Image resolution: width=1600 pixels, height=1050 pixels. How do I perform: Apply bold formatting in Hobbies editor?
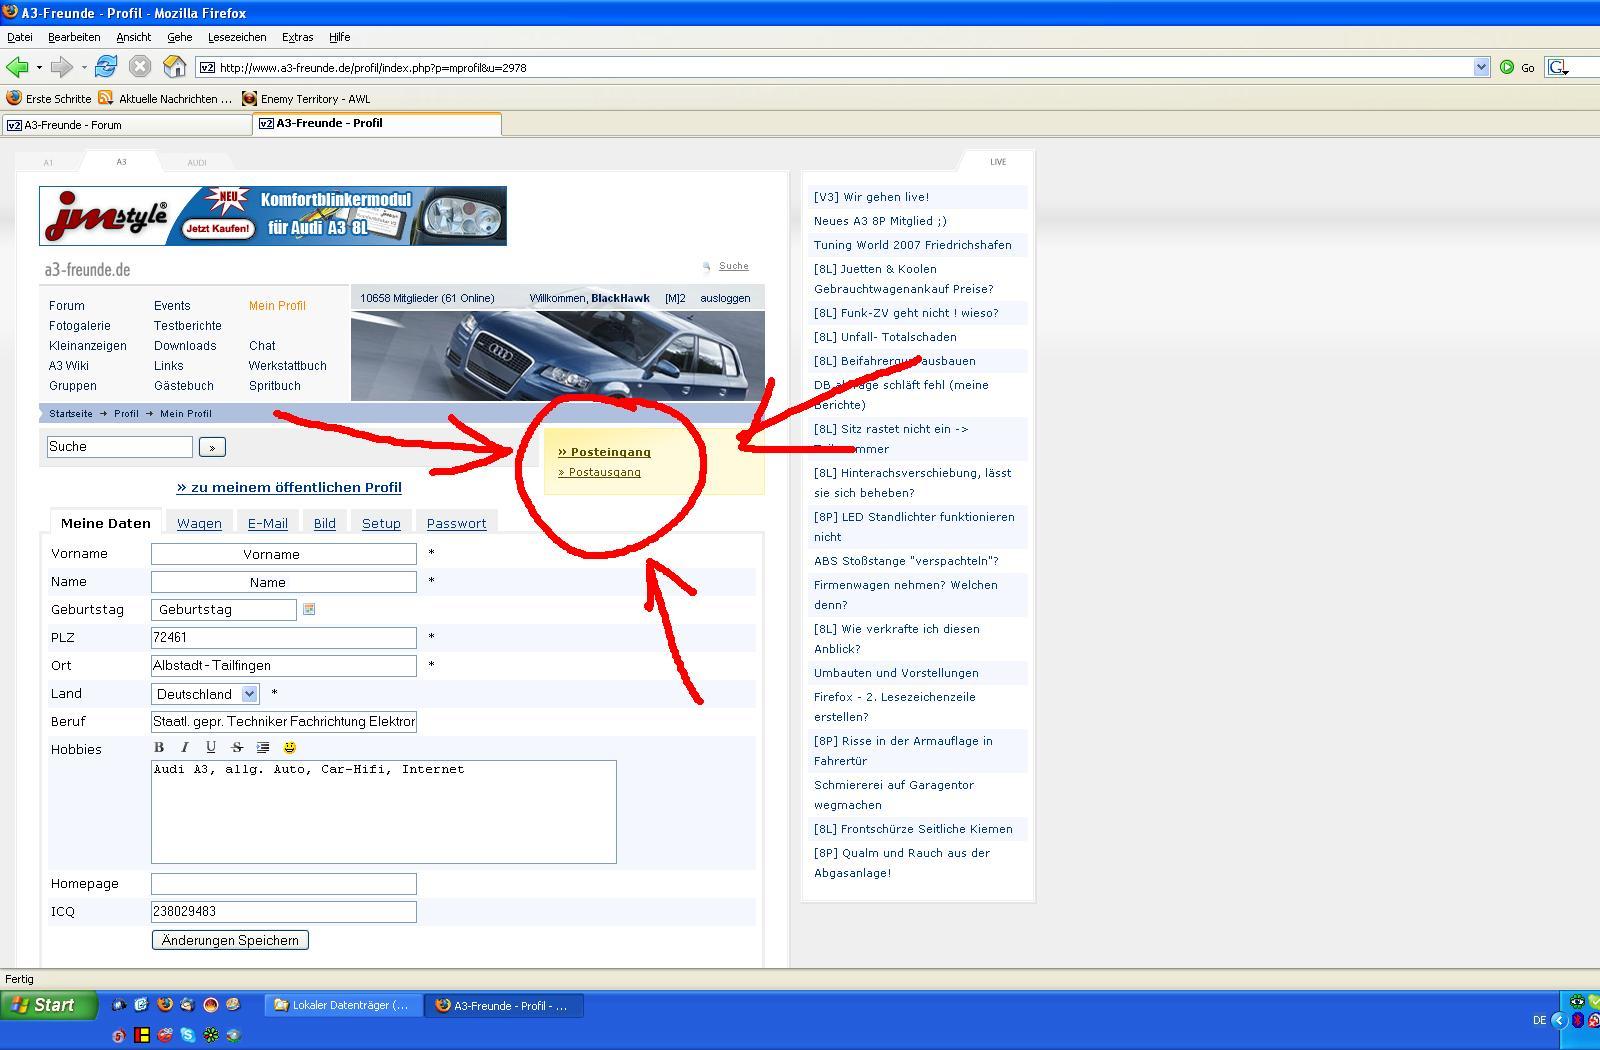coord(159,747)
